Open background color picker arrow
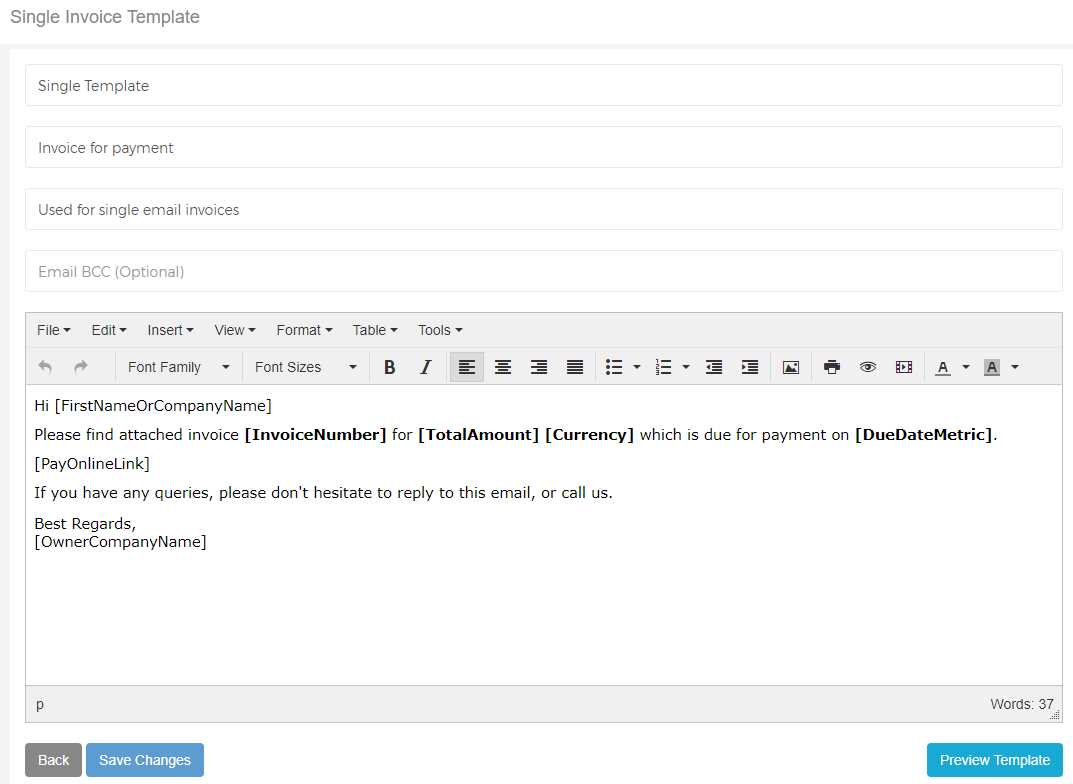Screen dimensions: 1073x784 point(1015,367)
